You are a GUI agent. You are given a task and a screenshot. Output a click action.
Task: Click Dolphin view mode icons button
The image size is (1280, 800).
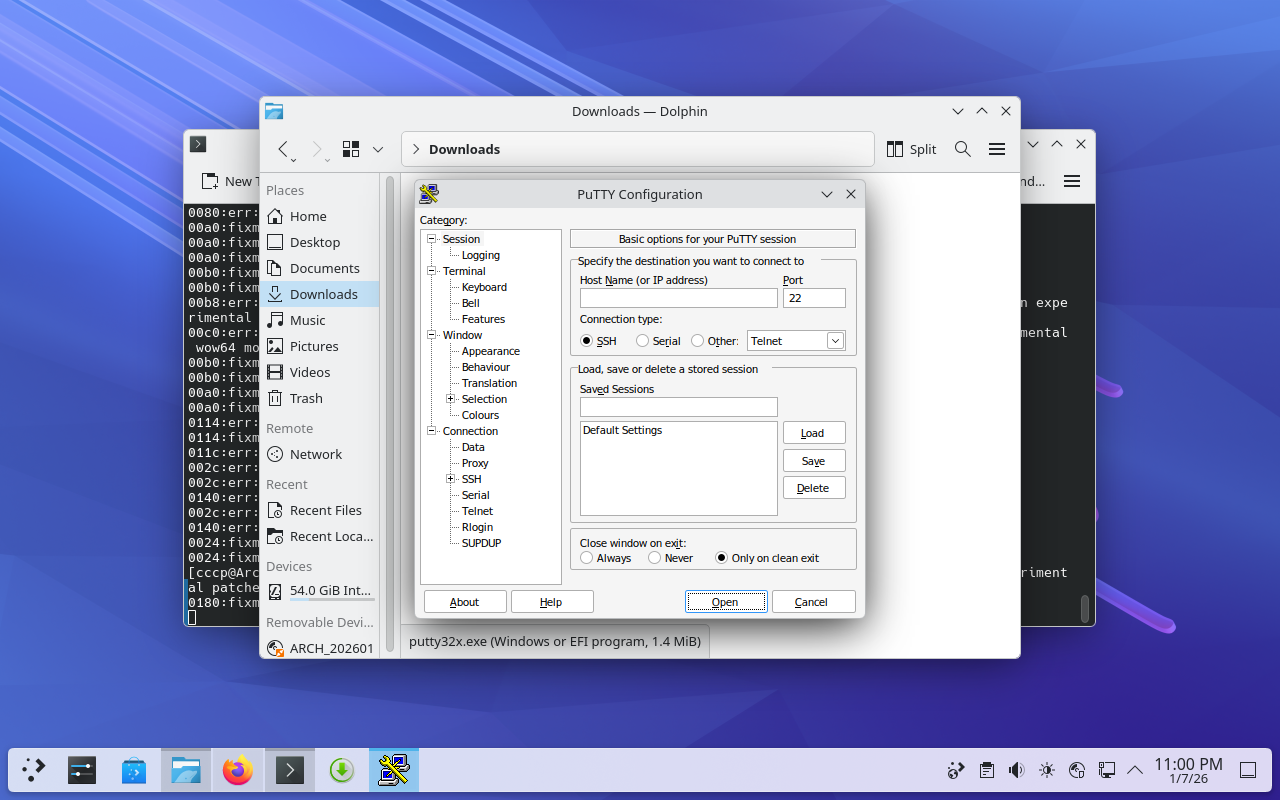coord(351,149)
